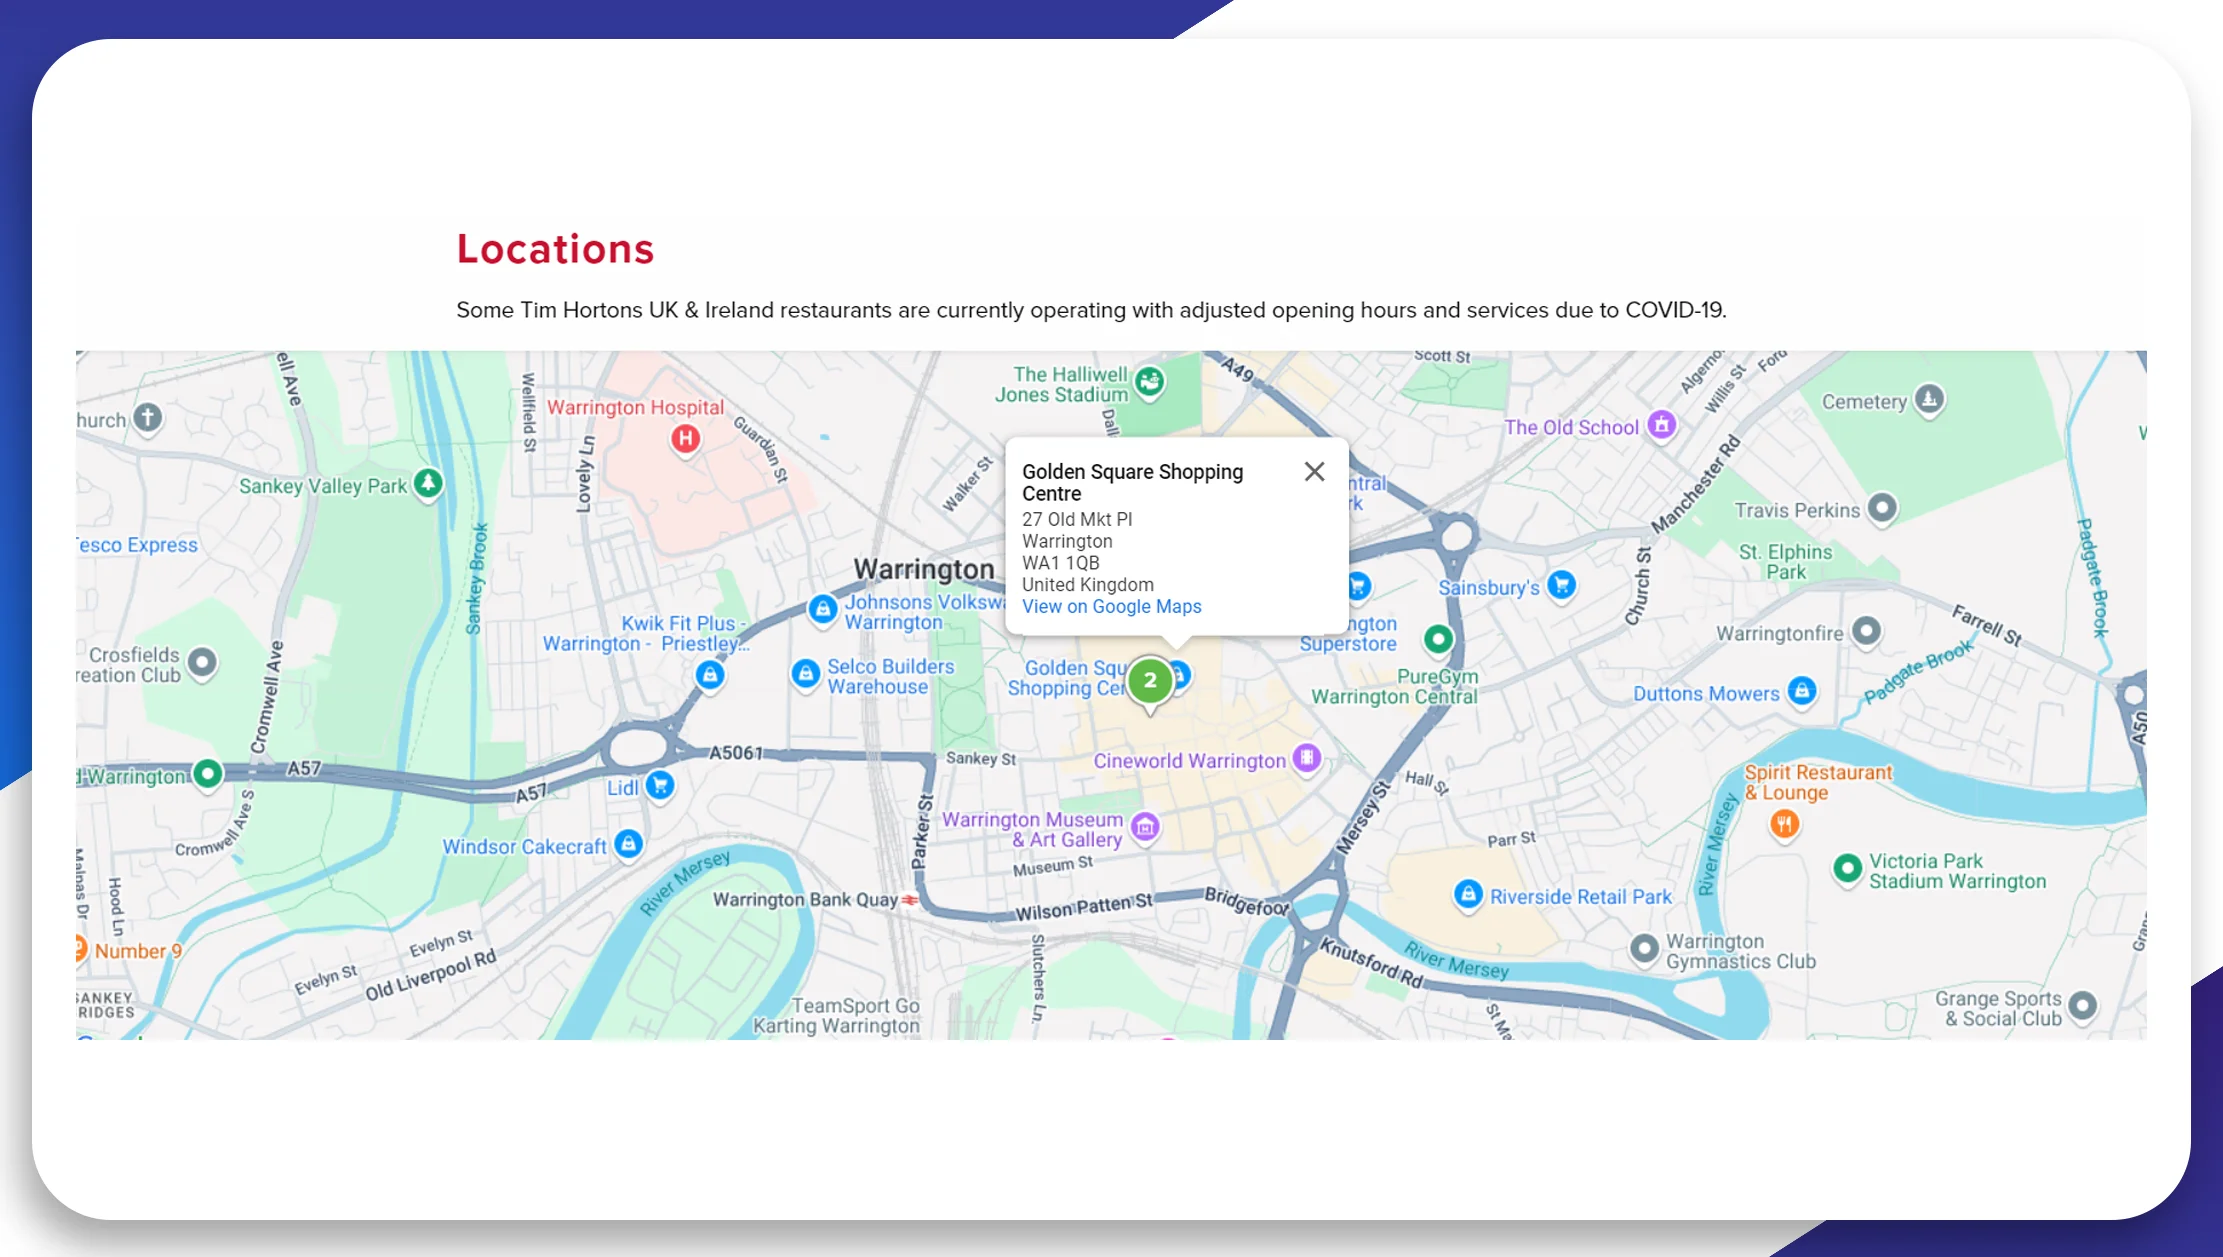Click the Manchester Rd street label
2223x1257 pixels.
click(1696, 486)
